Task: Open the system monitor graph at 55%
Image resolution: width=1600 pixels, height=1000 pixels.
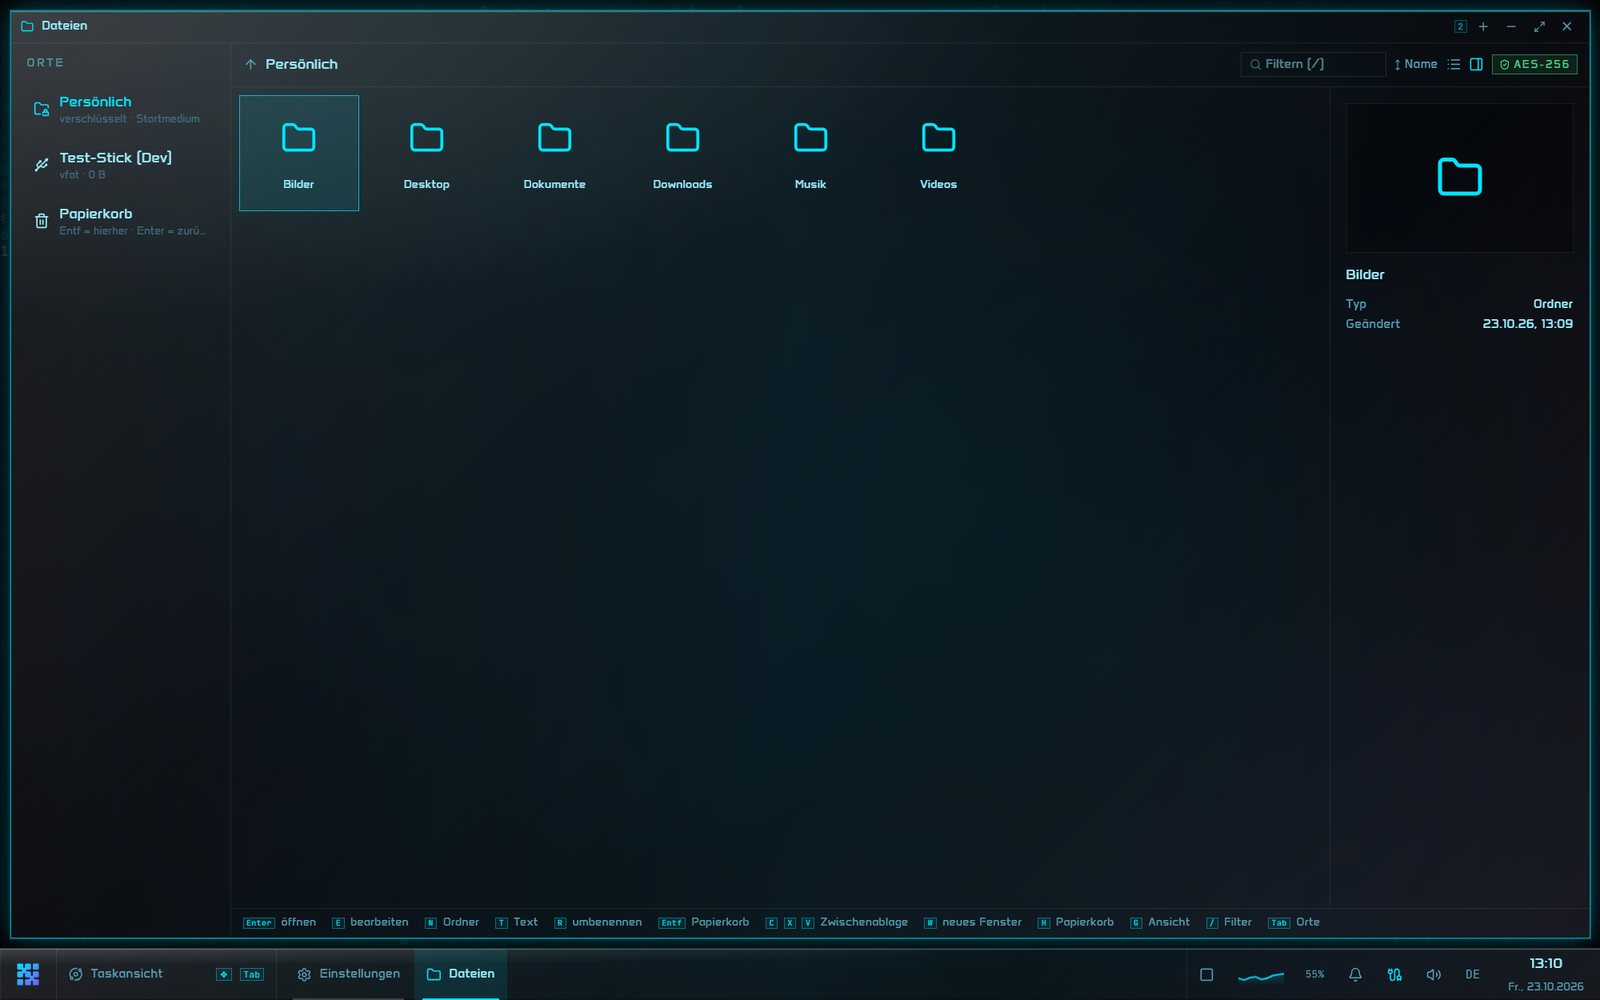Action: [x=1281, y=974]
